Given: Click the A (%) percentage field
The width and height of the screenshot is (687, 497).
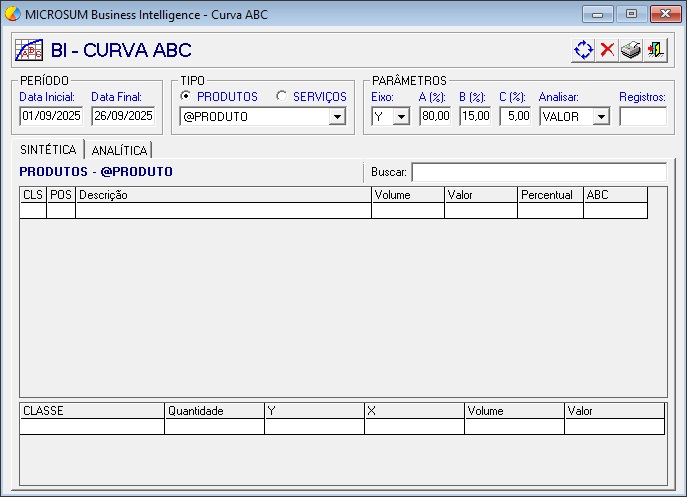Looking at the screenshot, I should 435,116.
